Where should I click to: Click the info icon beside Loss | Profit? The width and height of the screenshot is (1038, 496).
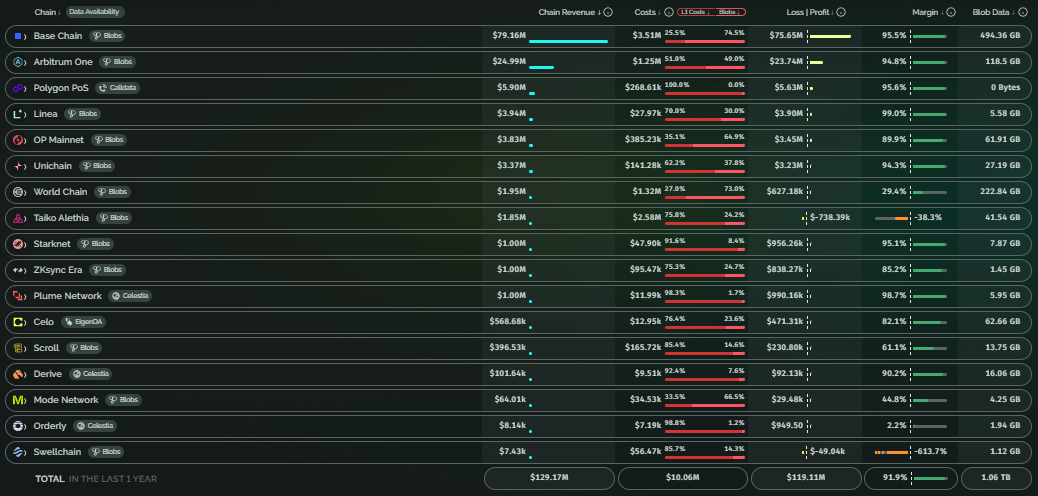[841, 12]
